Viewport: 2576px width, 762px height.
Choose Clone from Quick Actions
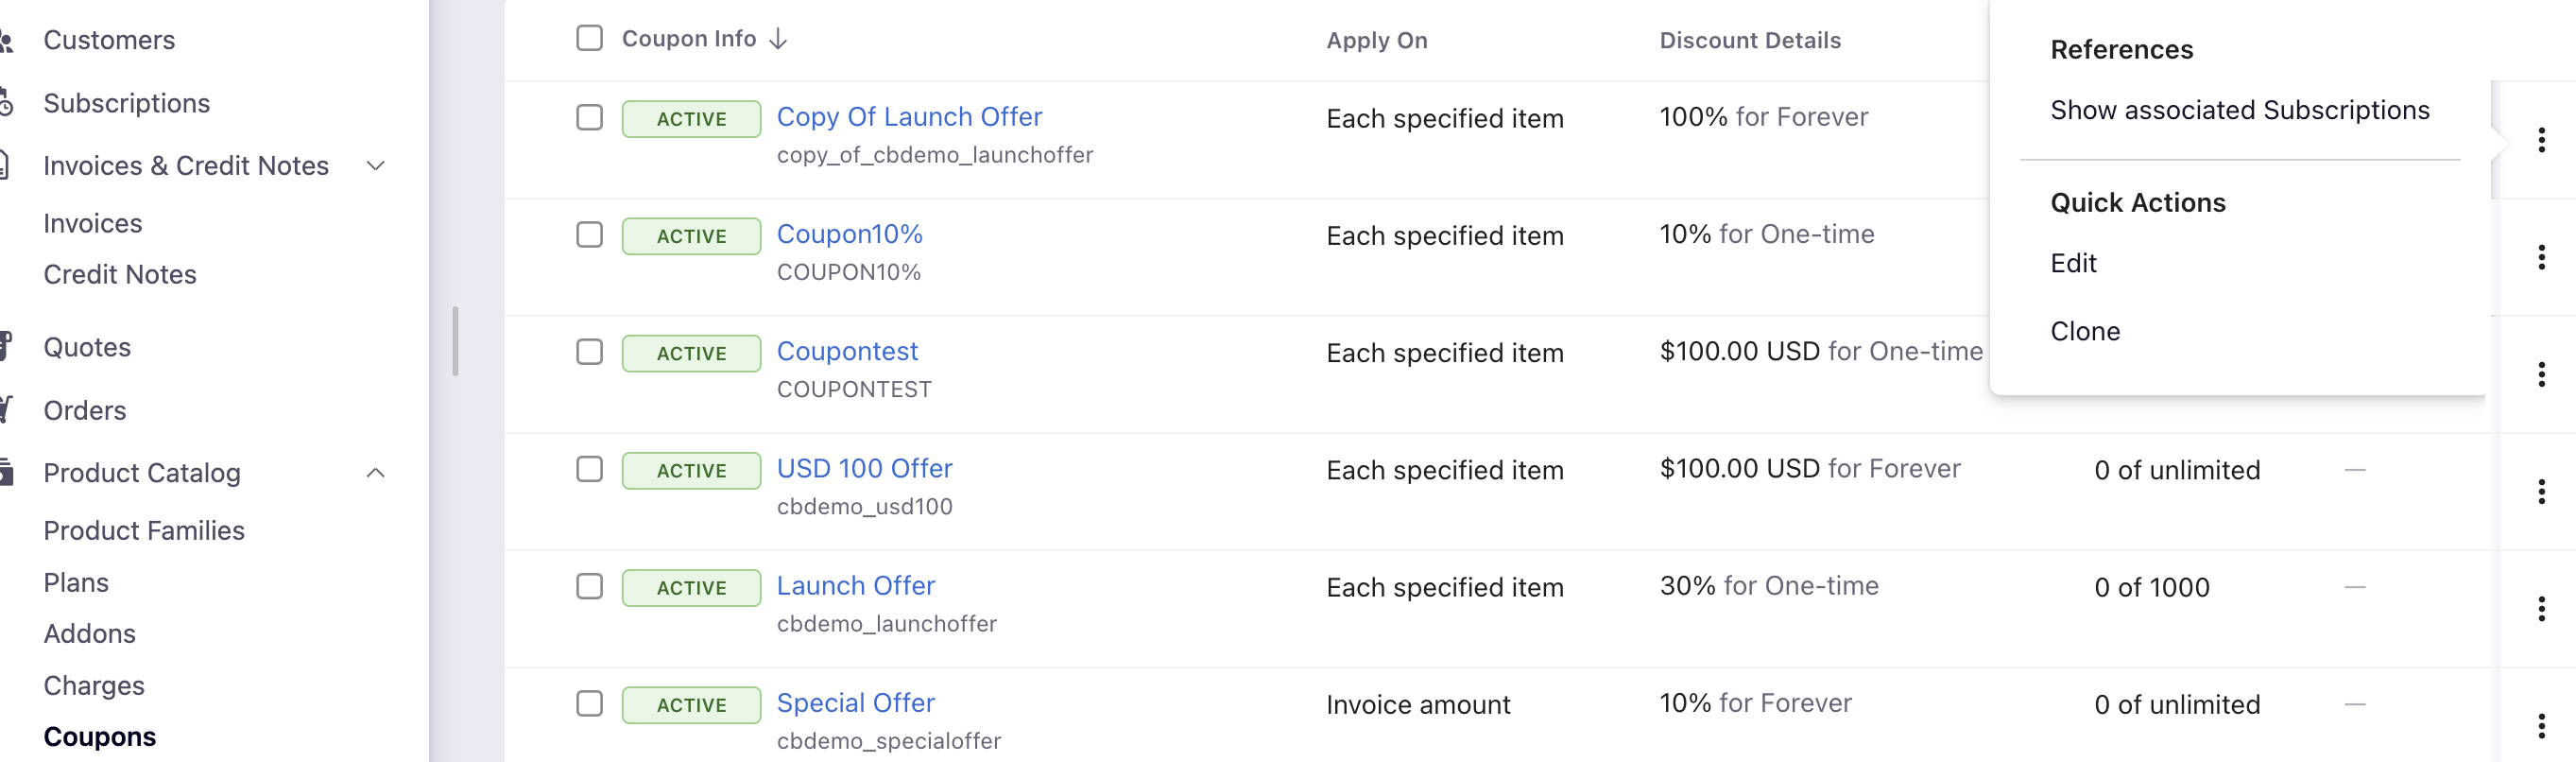pyautogui.click(x=2084, y=331)
